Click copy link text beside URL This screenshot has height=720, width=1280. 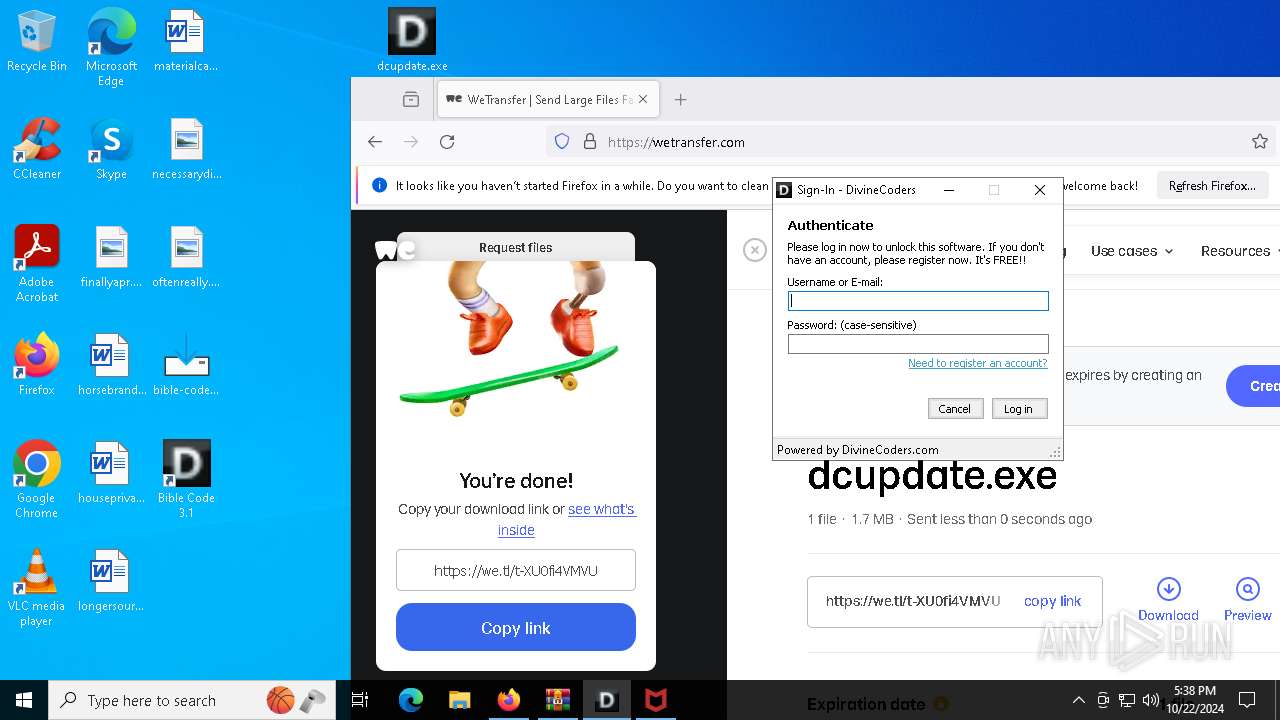(x=1052, y=601)
